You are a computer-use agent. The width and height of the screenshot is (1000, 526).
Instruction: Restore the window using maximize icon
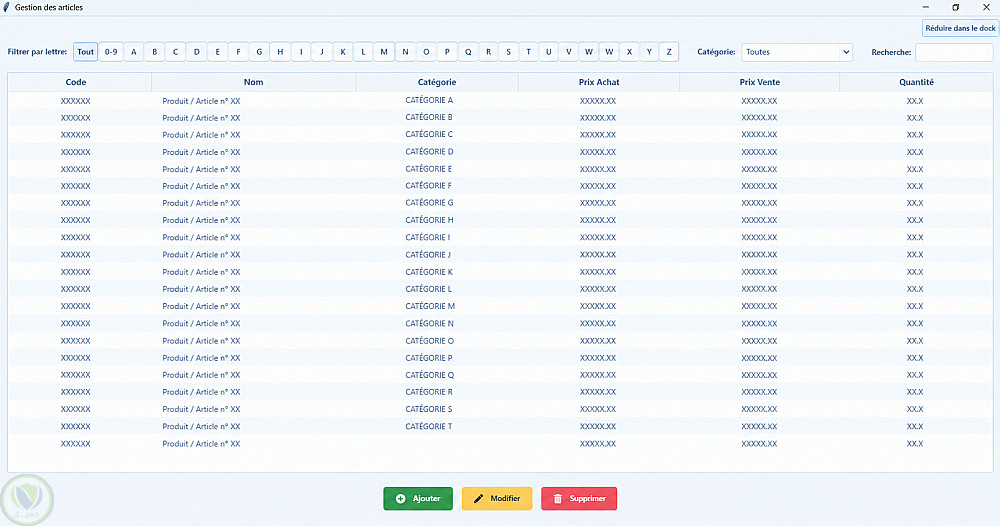click(x=955, y=8)
